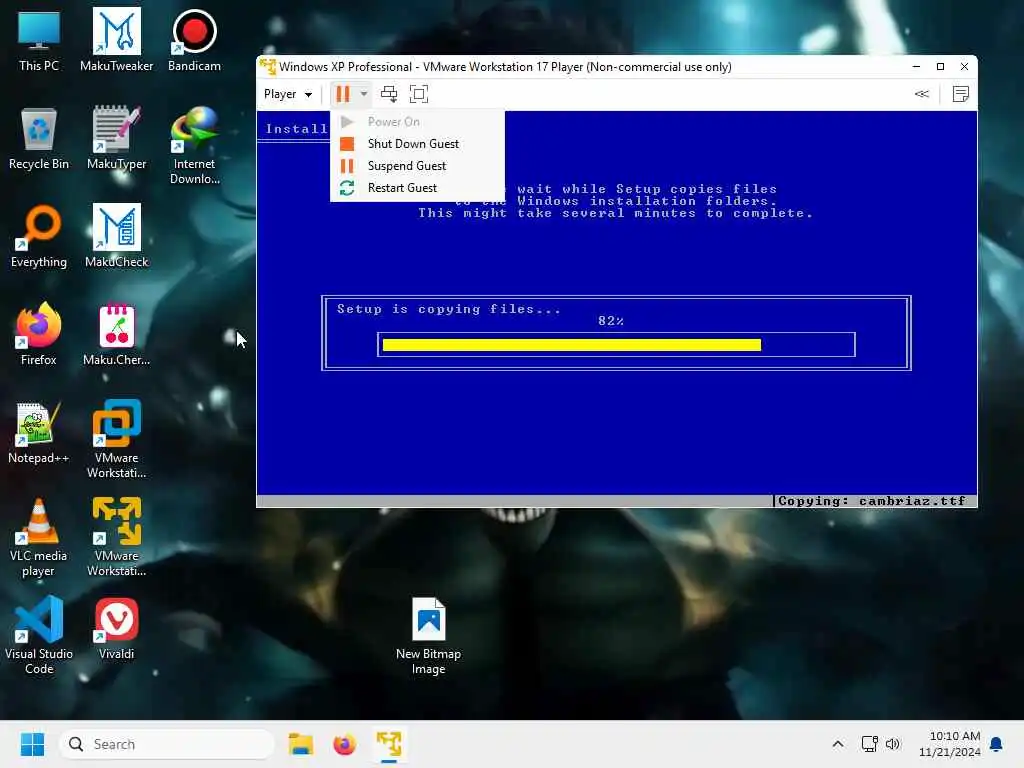Screen dimensions: 1024x768
Task: Click 'Setup is copying files...' text
Action: click(x=449, y=309)
